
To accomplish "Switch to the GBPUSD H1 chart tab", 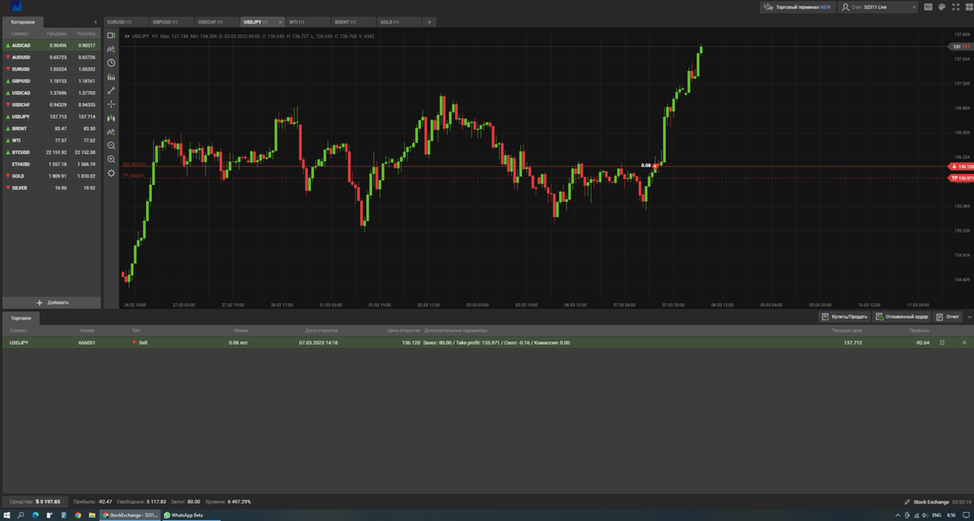I will 171,22.
